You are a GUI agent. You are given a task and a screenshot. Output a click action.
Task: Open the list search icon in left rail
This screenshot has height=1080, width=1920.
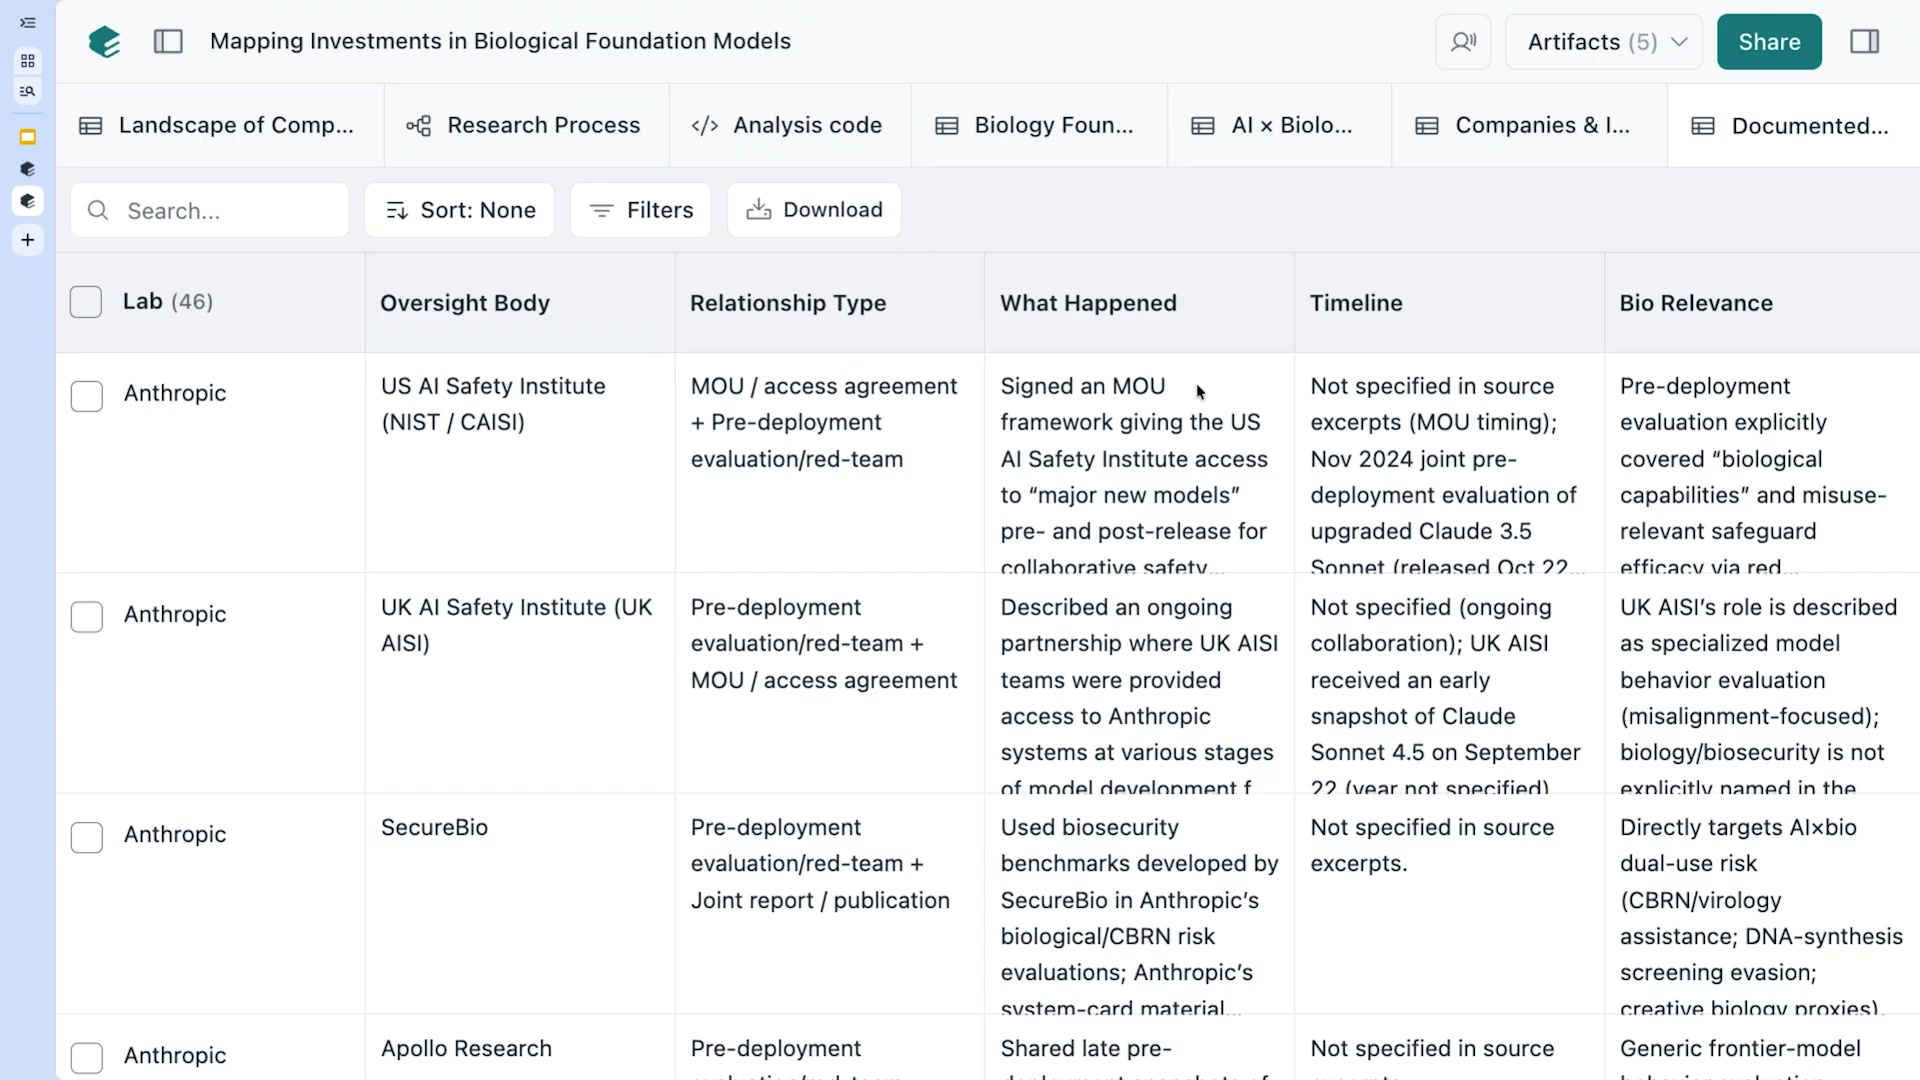click(27, 91)
